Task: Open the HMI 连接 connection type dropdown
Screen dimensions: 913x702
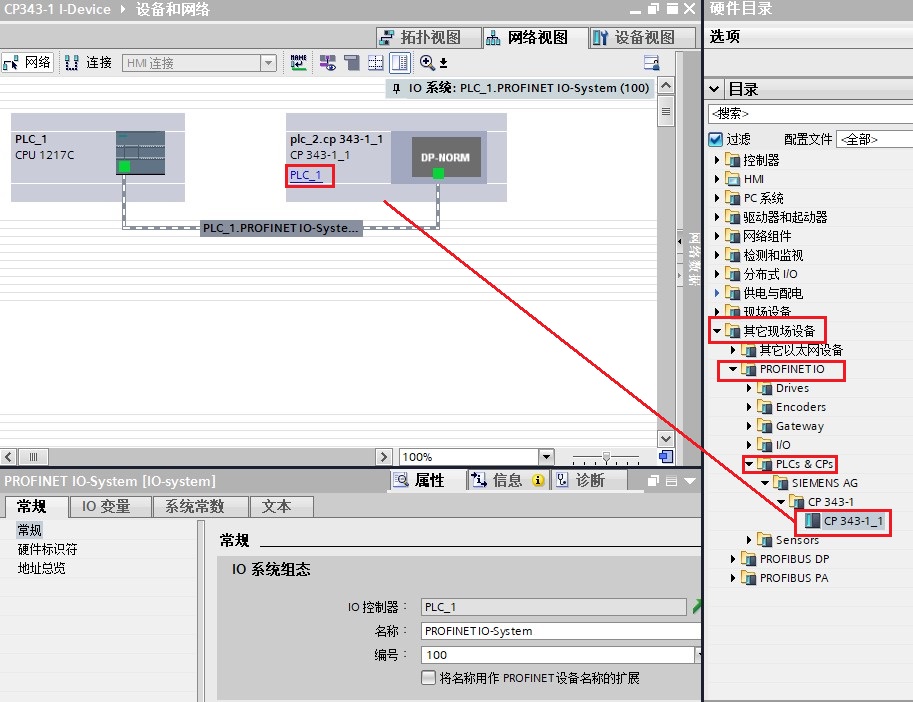Action: [x=268, y=63]
